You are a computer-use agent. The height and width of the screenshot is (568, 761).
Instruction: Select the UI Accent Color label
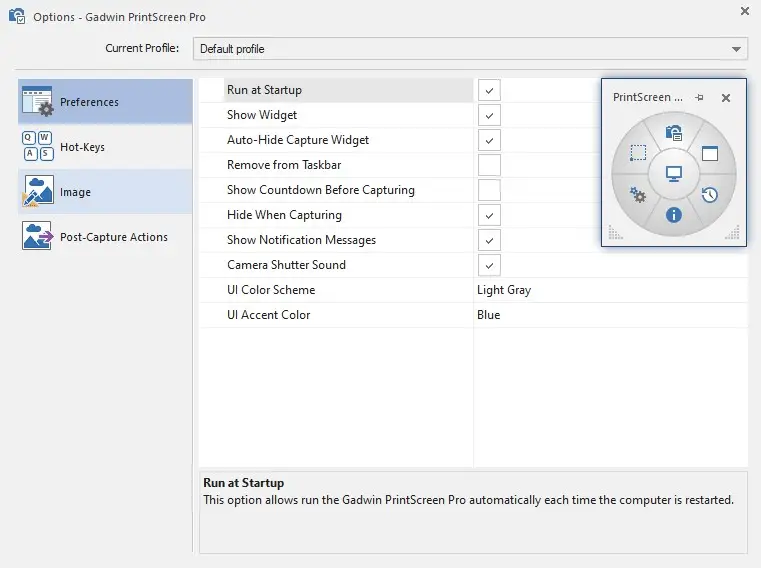pos(268,315)
